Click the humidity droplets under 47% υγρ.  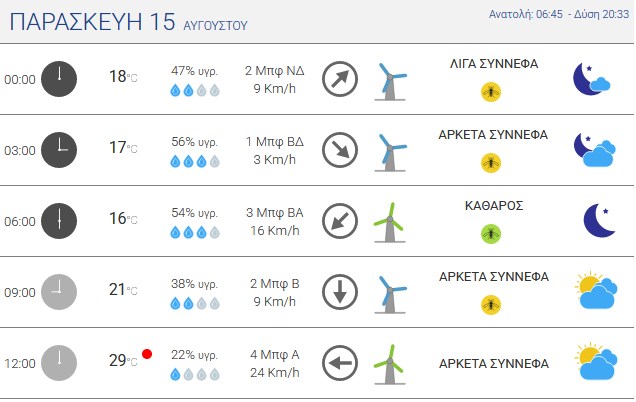click(x=195, y=90)
